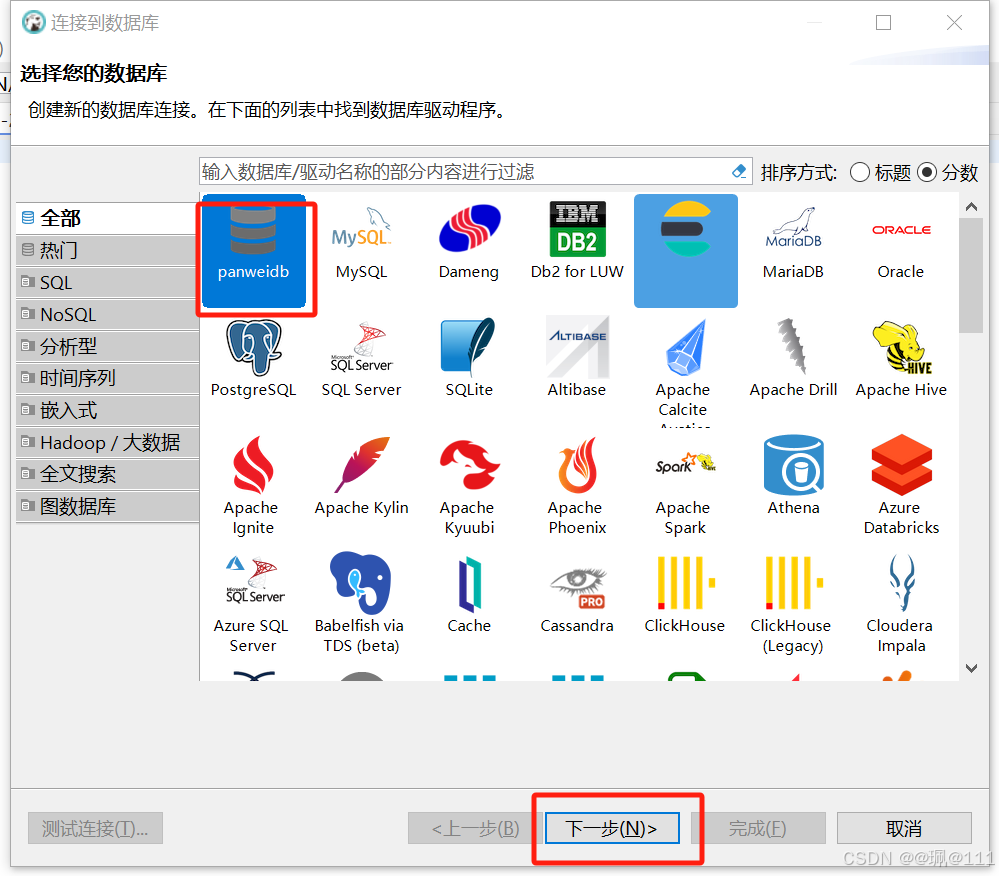Click the scrollbar down arrow
999x876 pixels.
tap(971, 668)
